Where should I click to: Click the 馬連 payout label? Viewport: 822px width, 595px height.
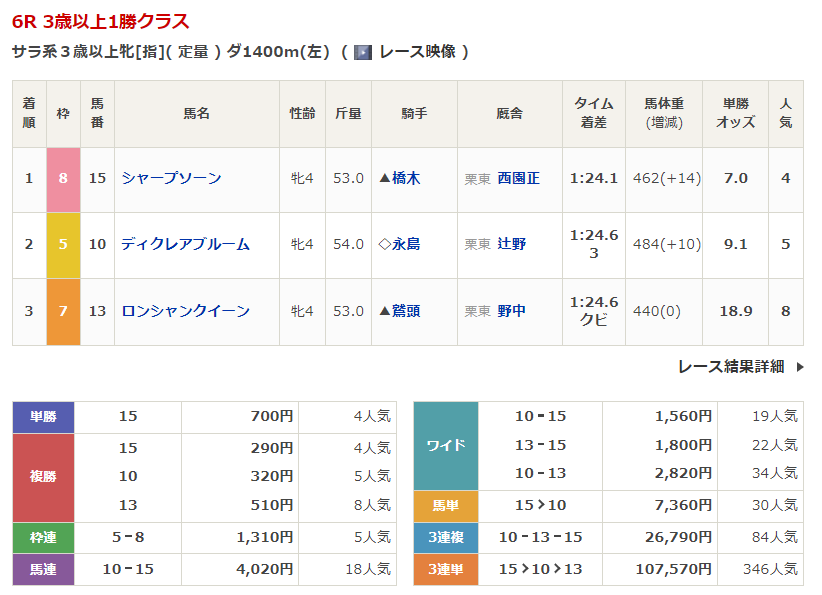[43, 569]
